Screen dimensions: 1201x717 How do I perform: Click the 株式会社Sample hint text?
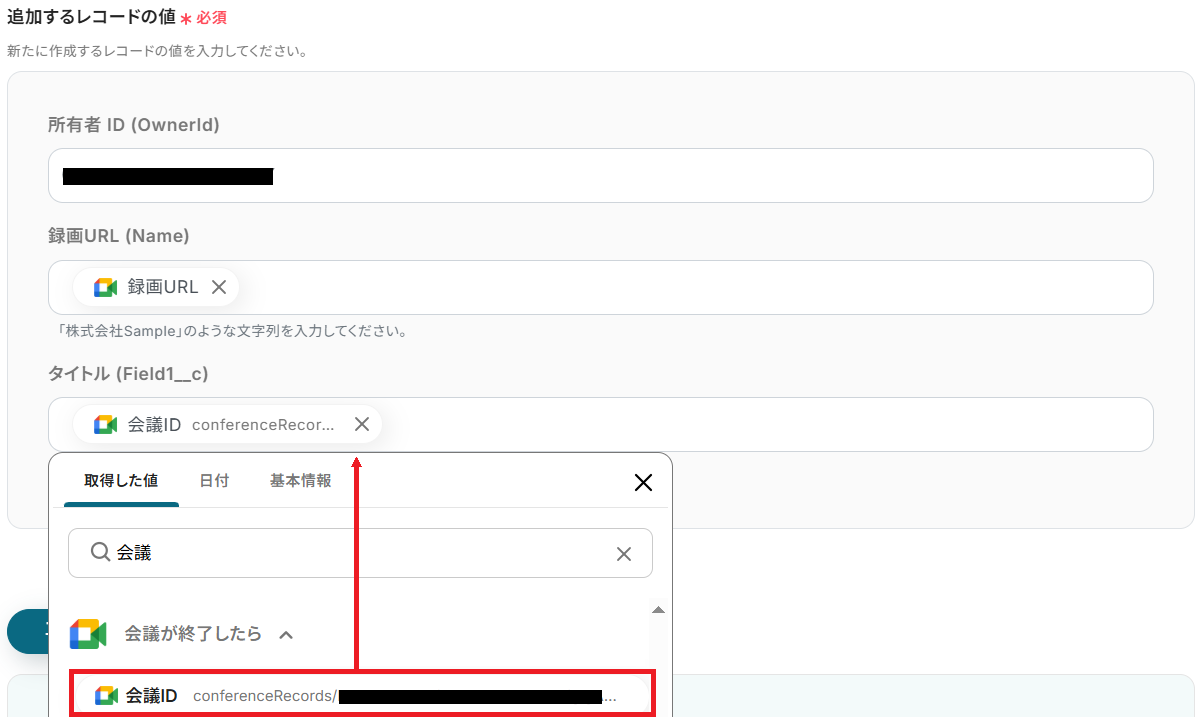point(231,331)
